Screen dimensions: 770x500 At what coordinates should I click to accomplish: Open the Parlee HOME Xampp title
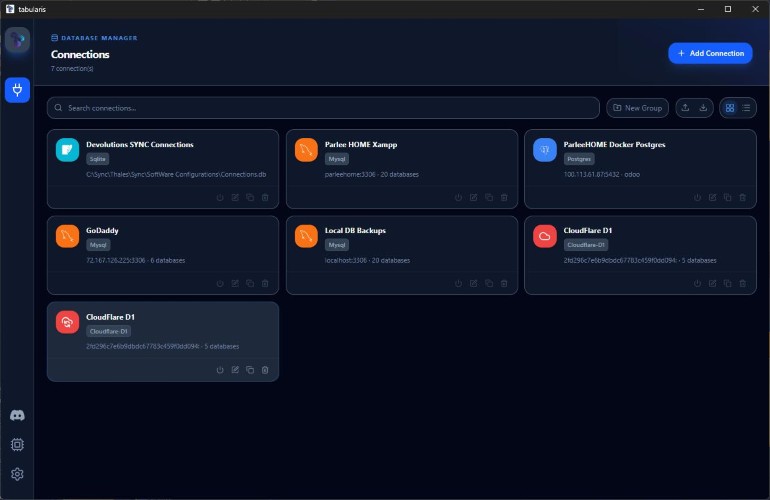coord(361,144)
